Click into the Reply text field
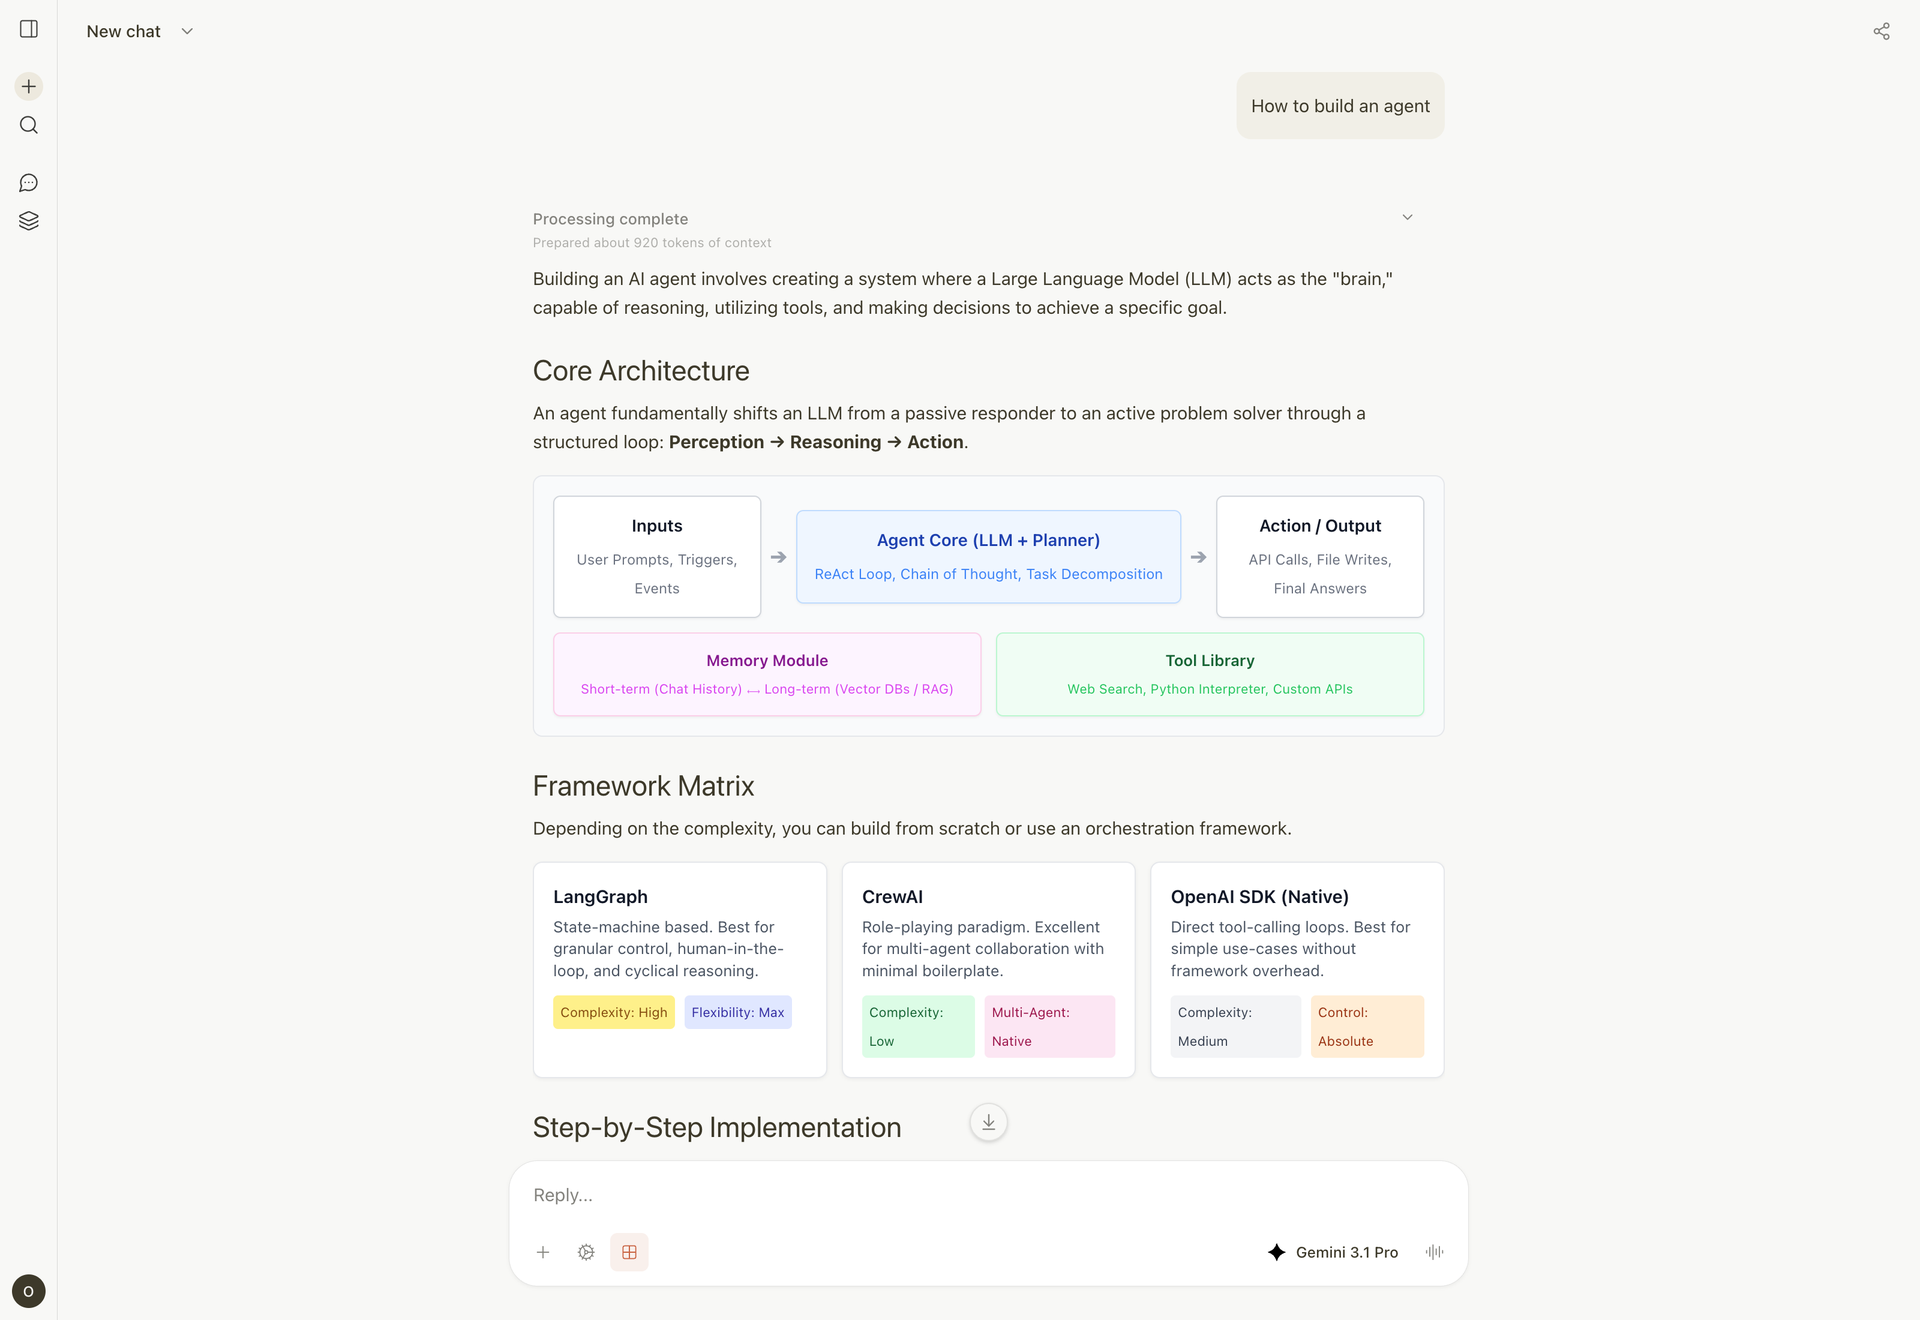 pyautogui.click(x=988, y=1195)
